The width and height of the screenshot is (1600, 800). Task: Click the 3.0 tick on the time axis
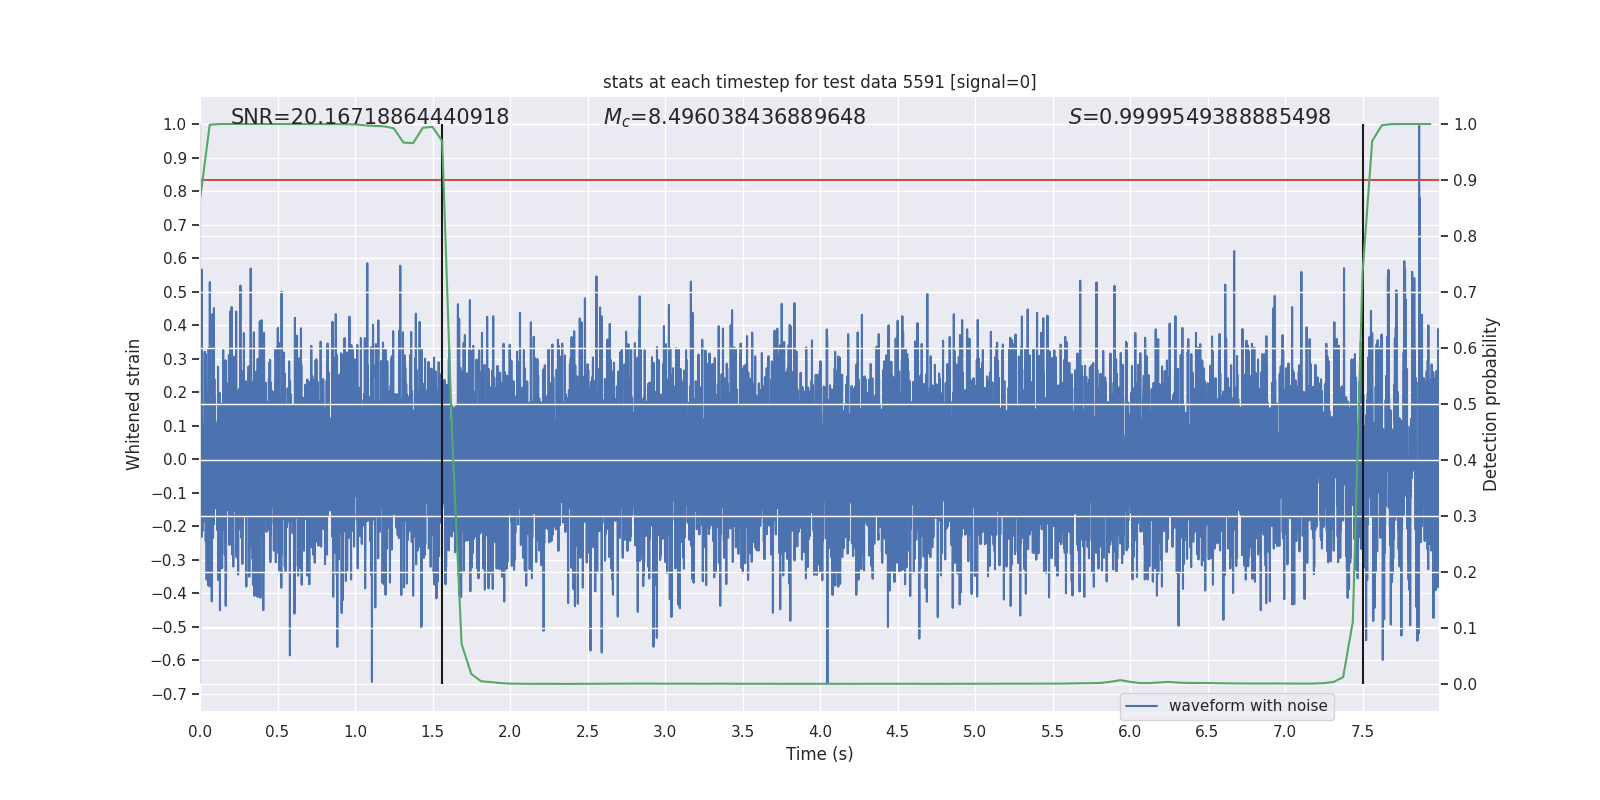click(x=665, y=732)
